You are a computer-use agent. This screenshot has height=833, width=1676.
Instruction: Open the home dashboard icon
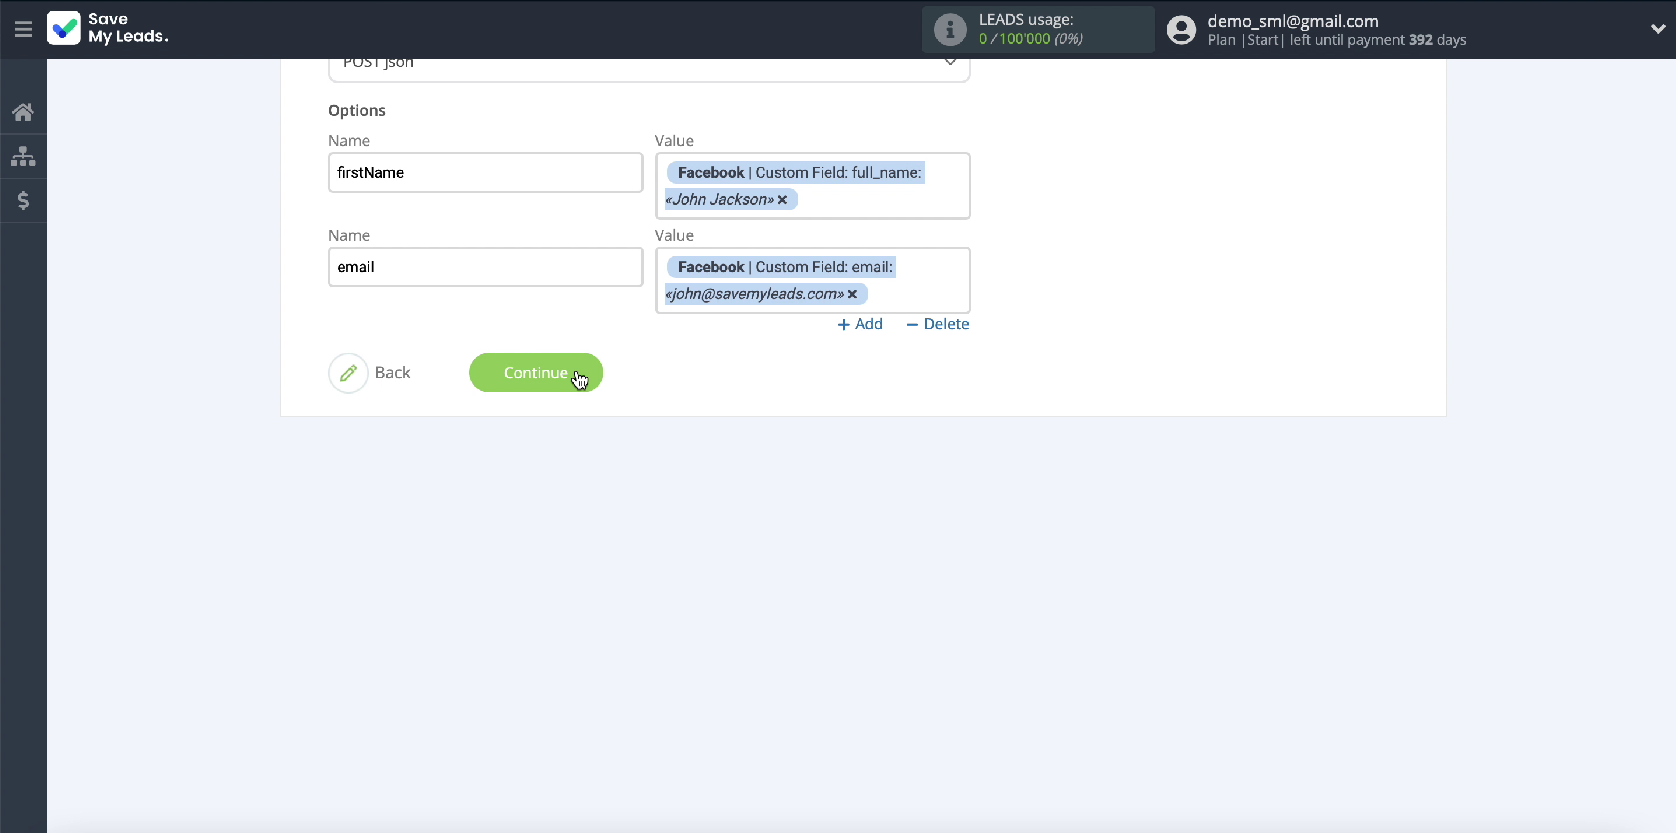[x=23, y=112]
